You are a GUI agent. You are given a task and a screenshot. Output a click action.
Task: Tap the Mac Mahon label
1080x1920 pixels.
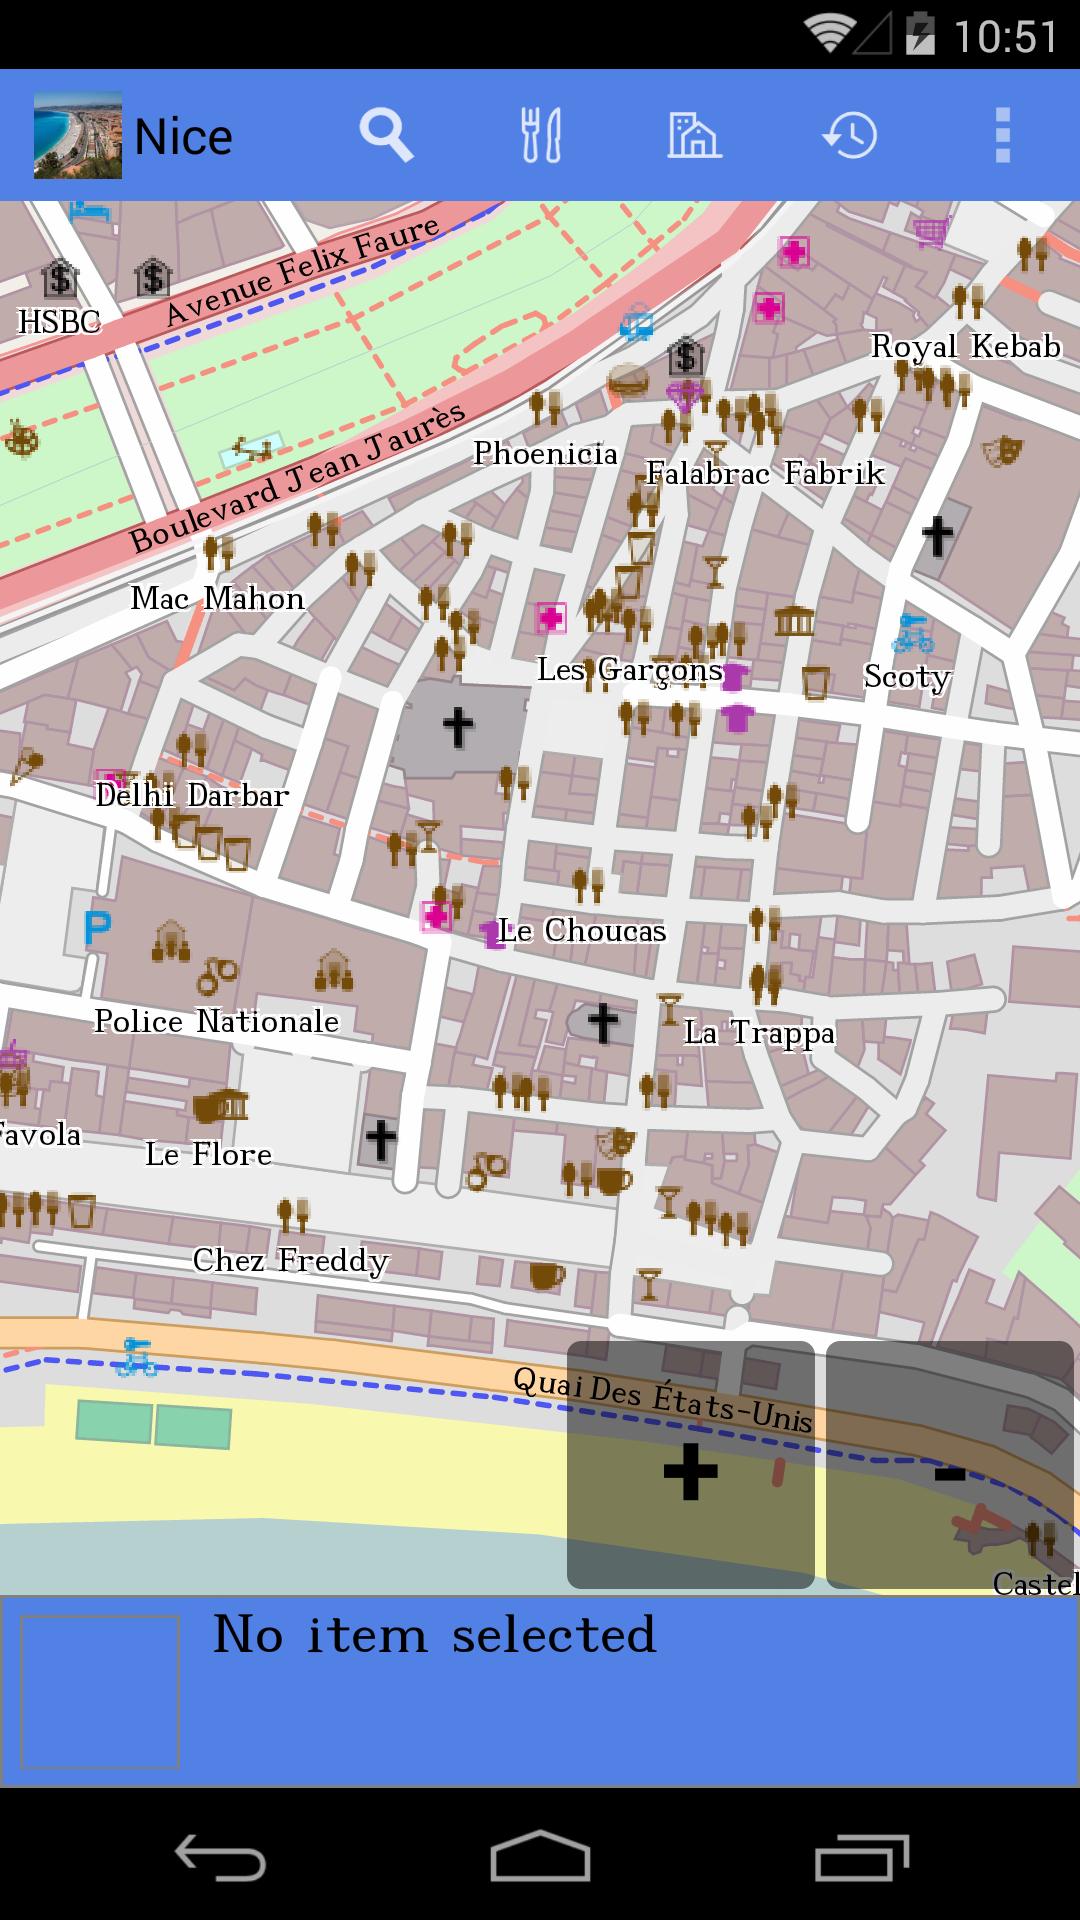pyautogui.click(x=217, y=598)
